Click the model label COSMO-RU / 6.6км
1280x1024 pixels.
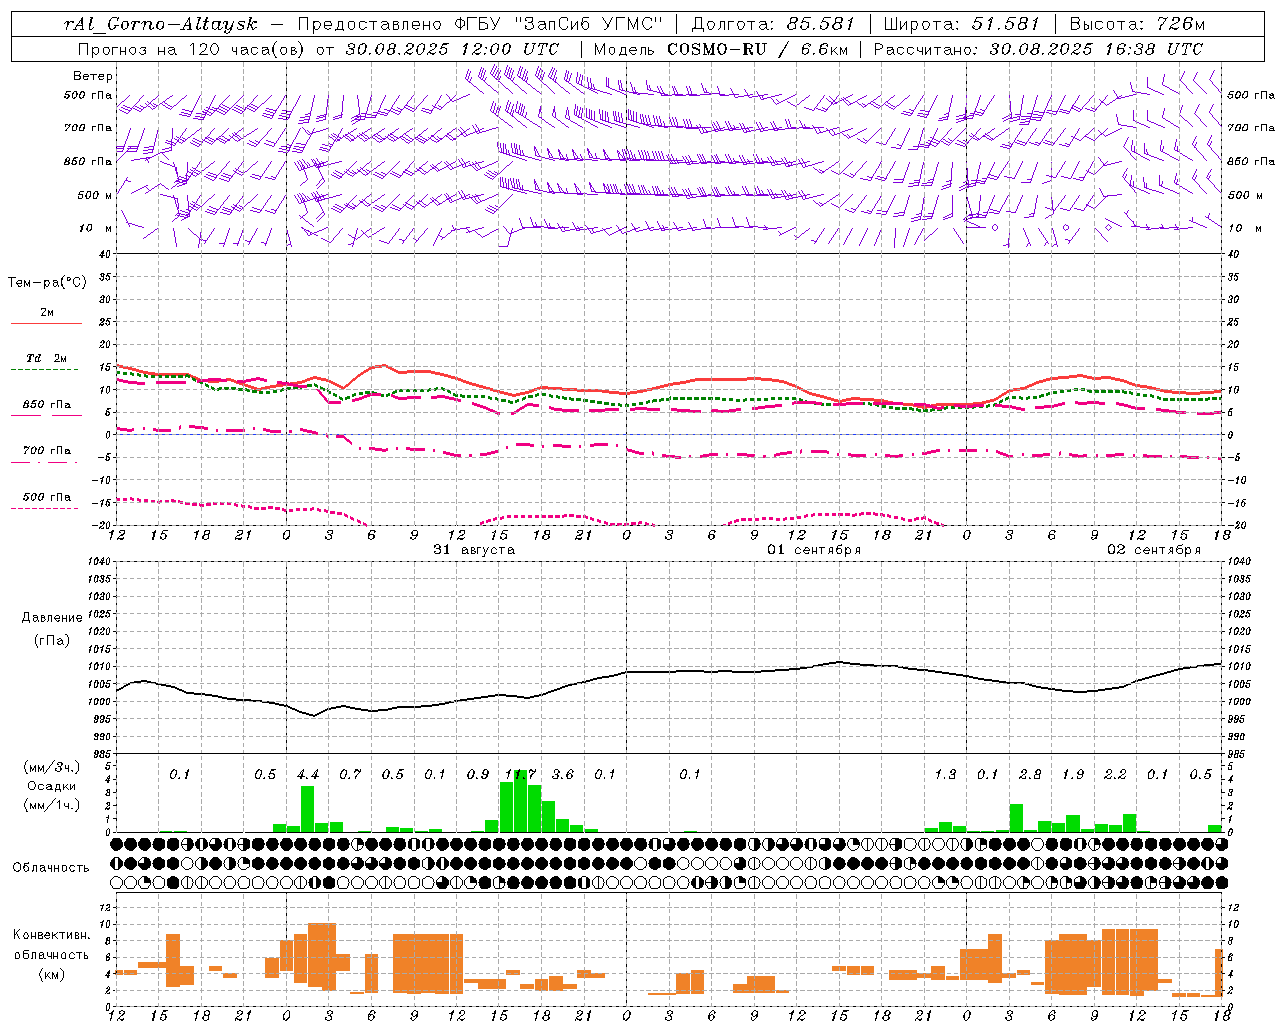(756, 48)
